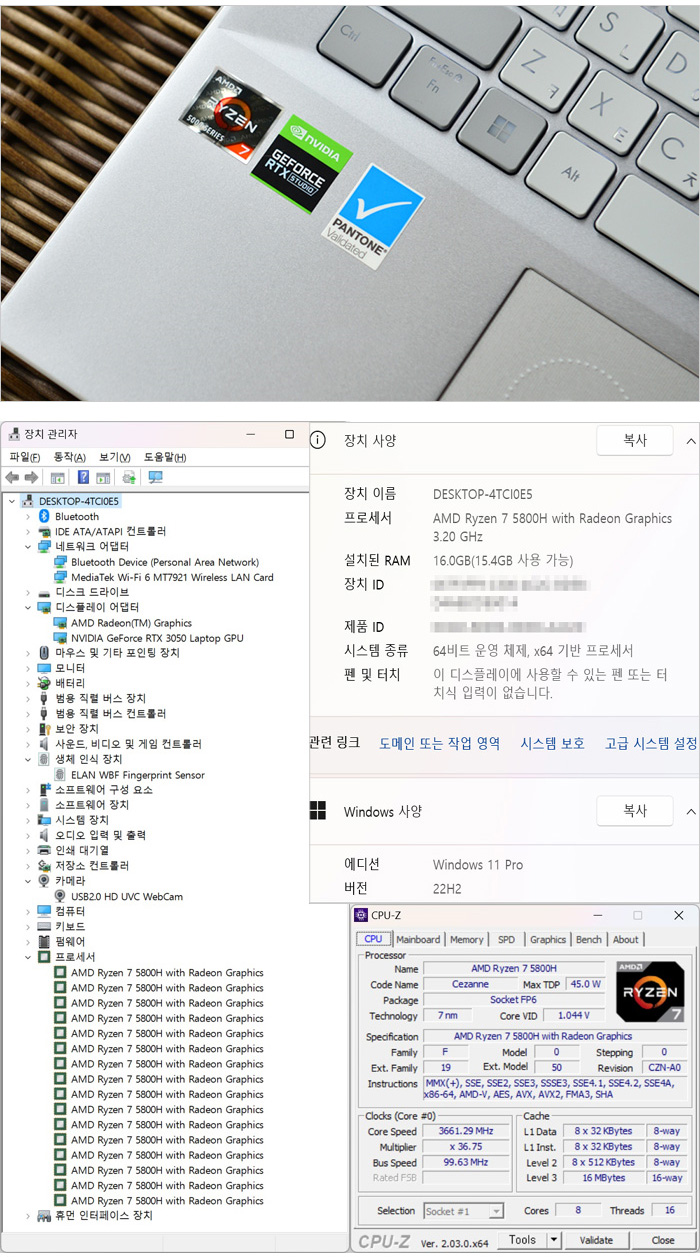Click the MediaTek Wi-Fi 6 MT7921 network icon
The width and height of the screenshot is (700, 1257).
61,577
